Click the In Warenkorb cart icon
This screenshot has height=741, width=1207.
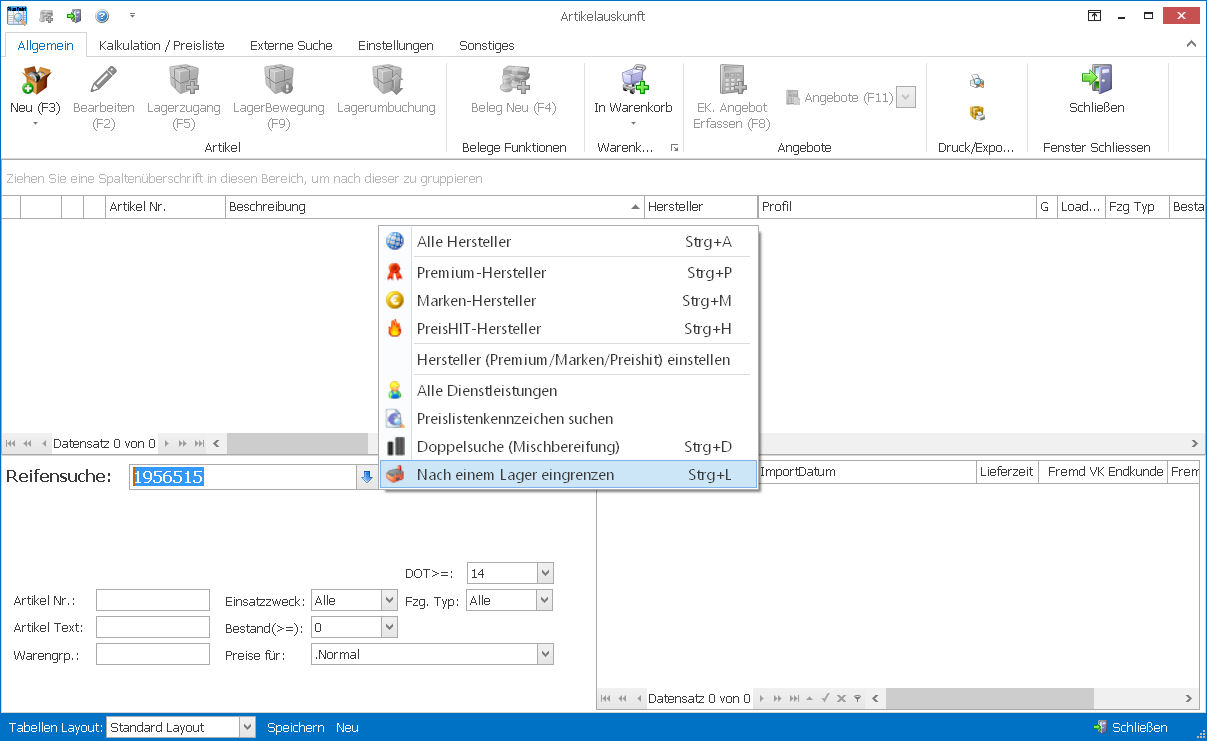click(633, 80)
